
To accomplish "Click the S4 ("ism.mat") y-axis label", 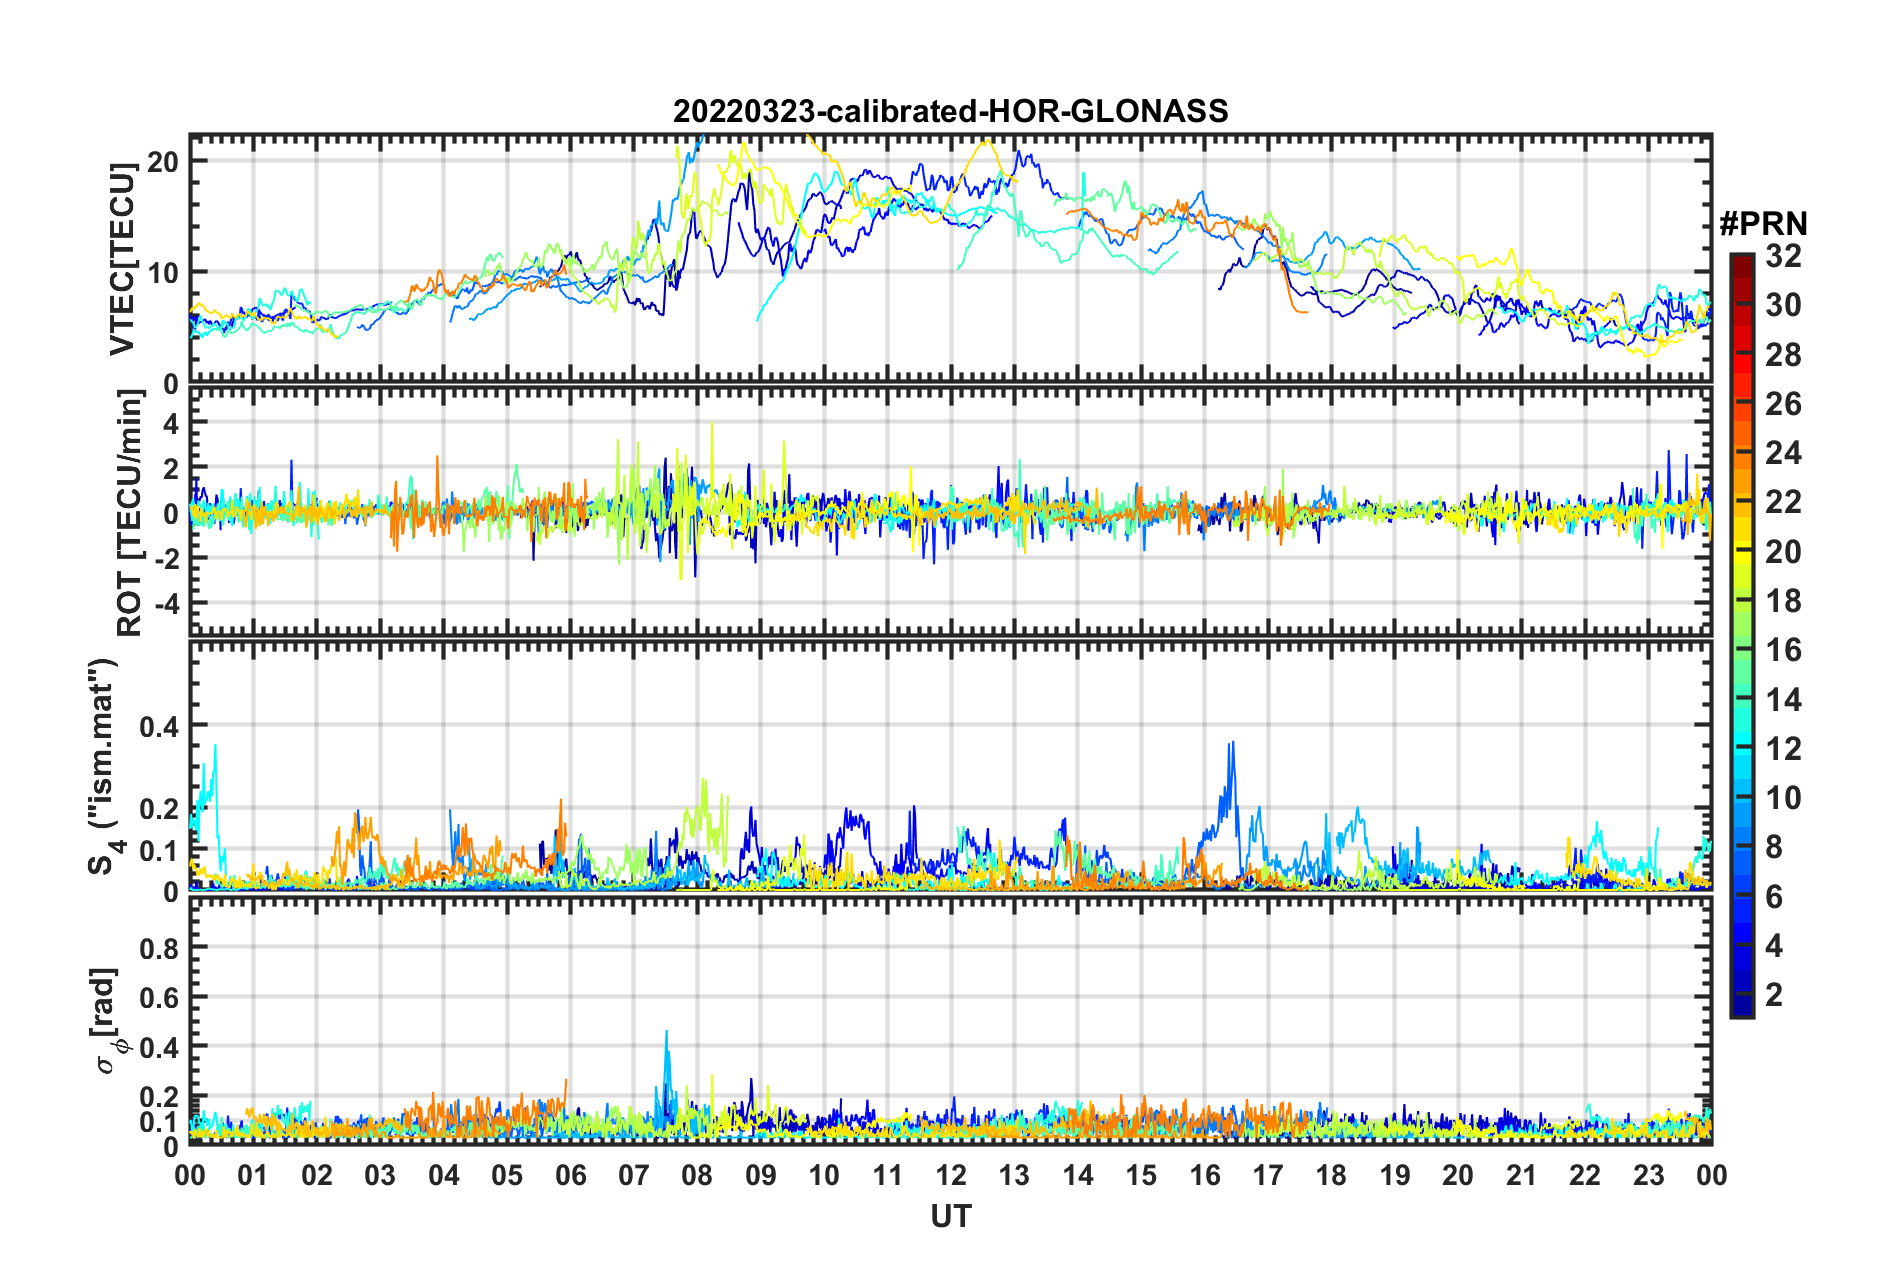I will point(103,766).
